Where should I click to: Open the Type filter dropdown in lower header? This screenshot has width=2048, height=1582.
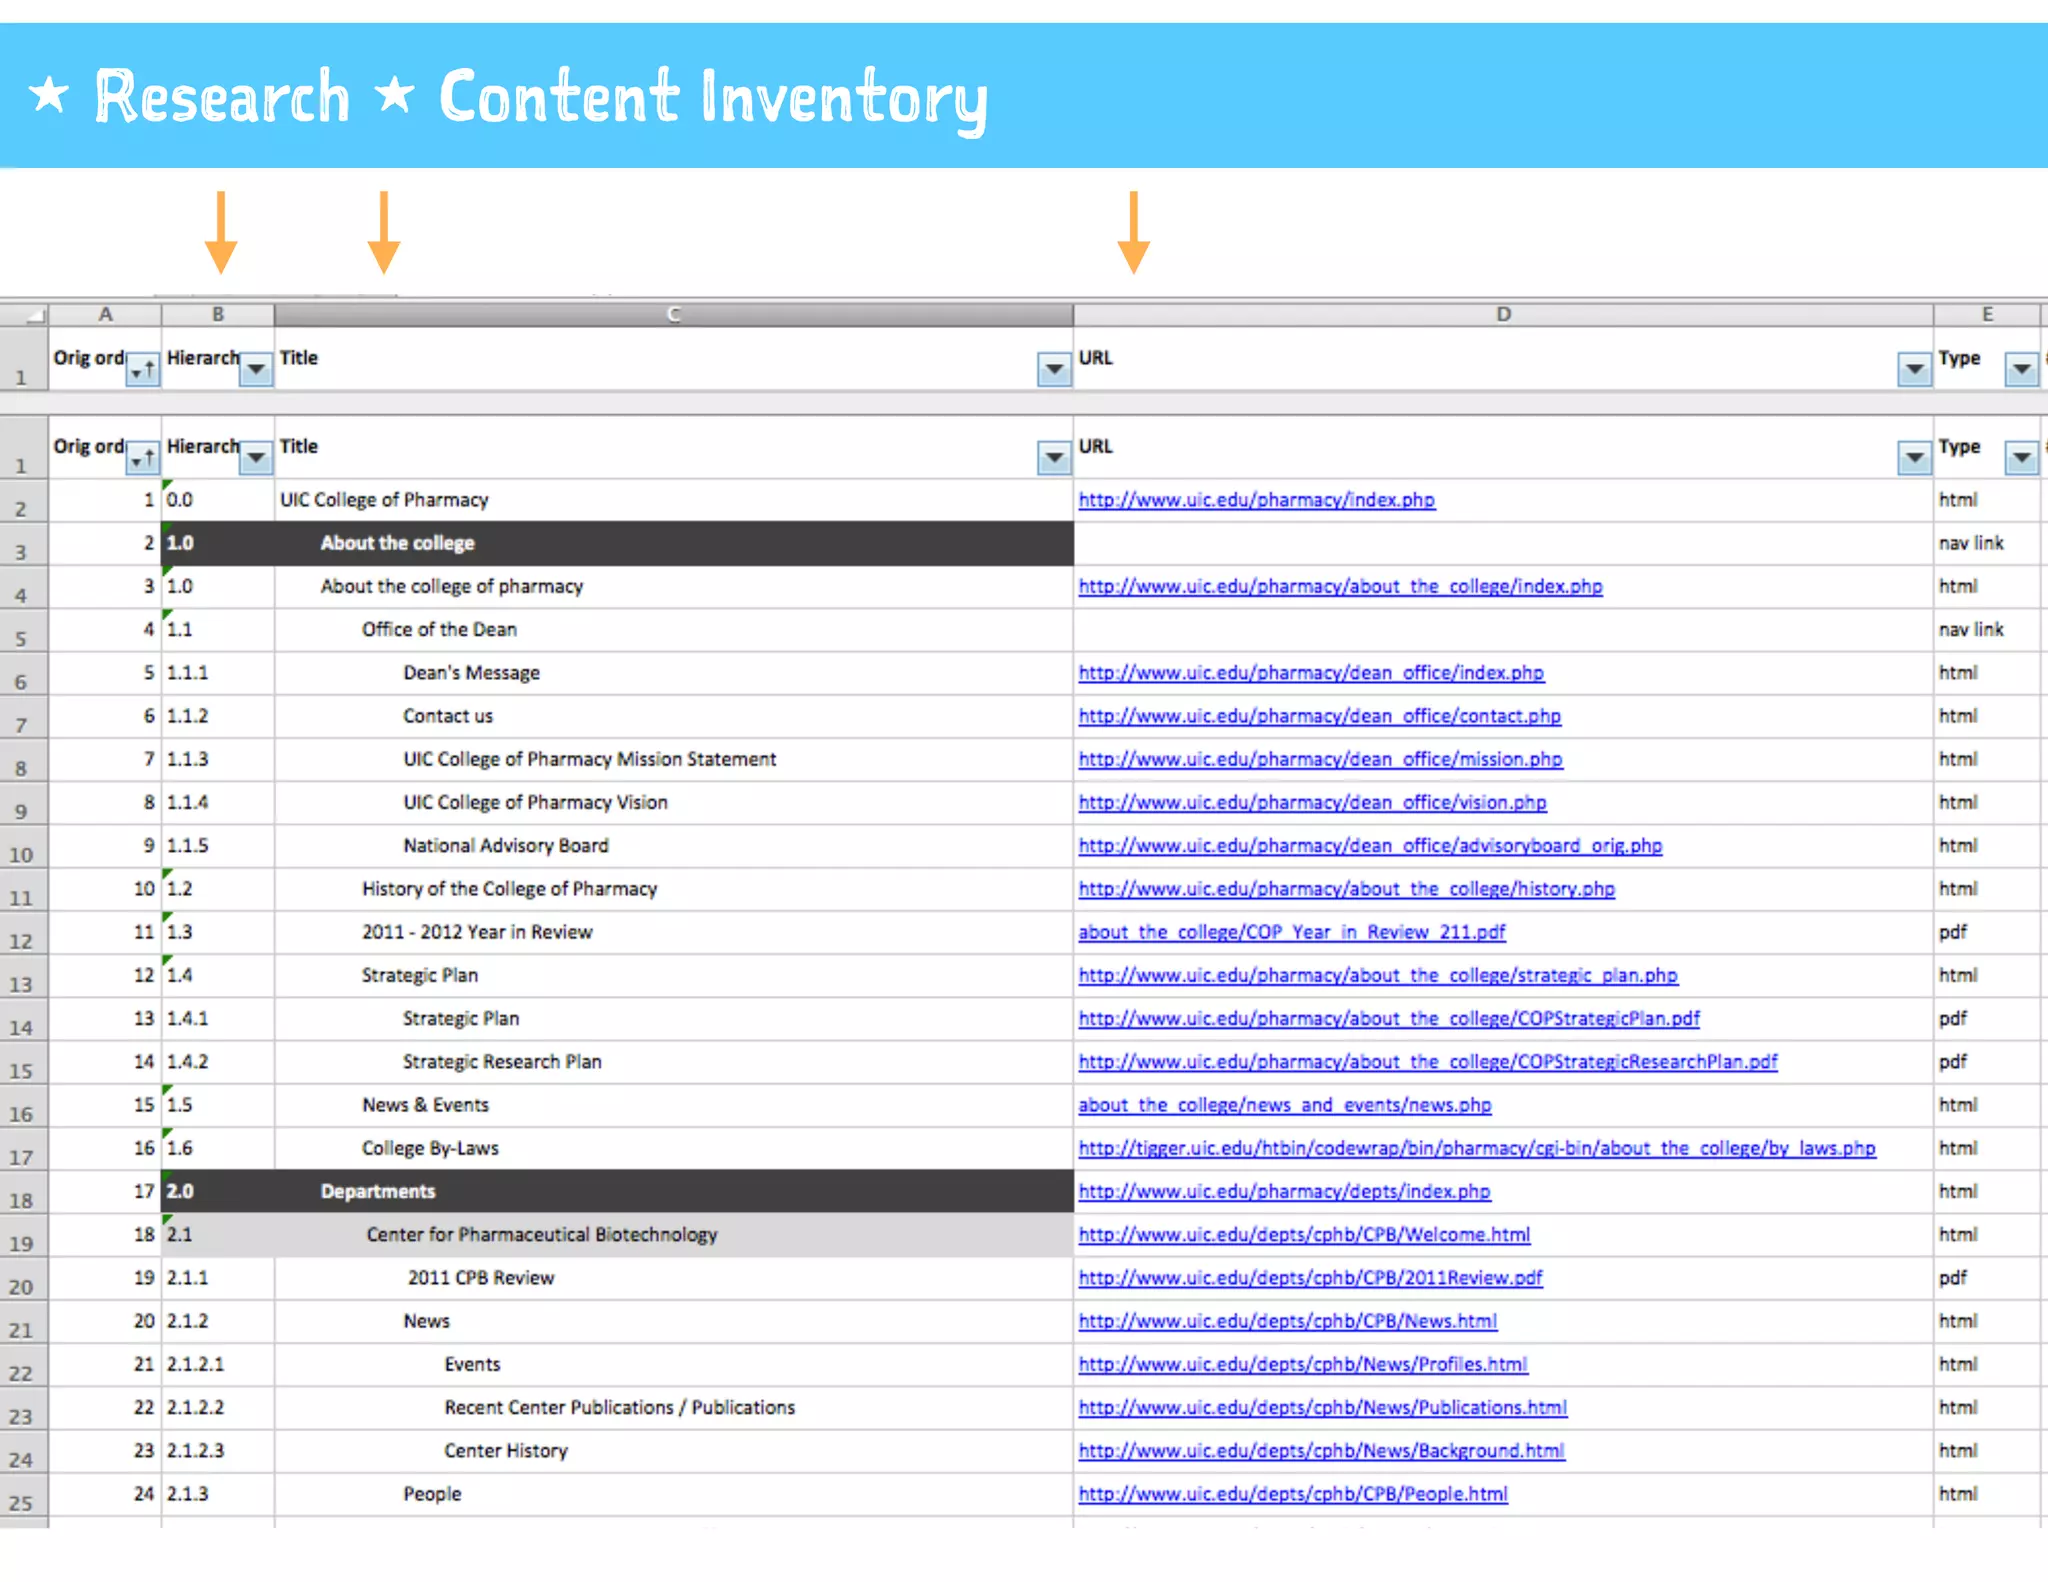2021,458
